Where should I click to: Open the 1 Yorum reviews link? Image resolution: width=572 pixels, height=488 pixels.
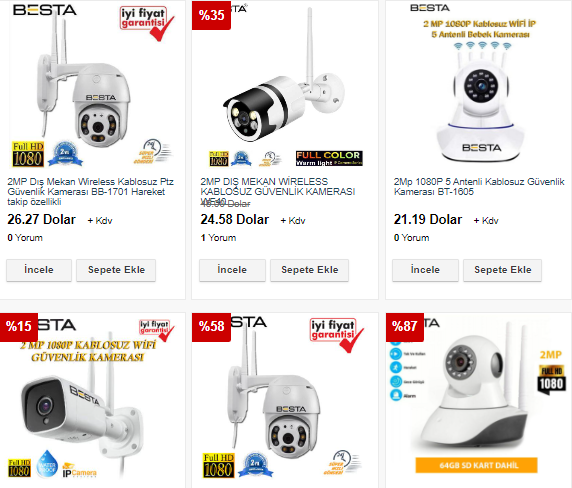click(218, 238)
